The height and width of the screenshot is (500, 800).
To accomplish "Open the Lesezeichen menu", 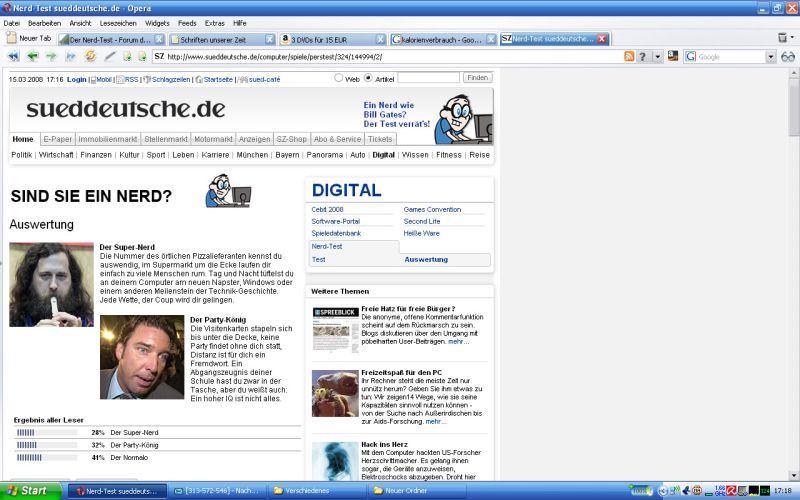I will 118,23.
